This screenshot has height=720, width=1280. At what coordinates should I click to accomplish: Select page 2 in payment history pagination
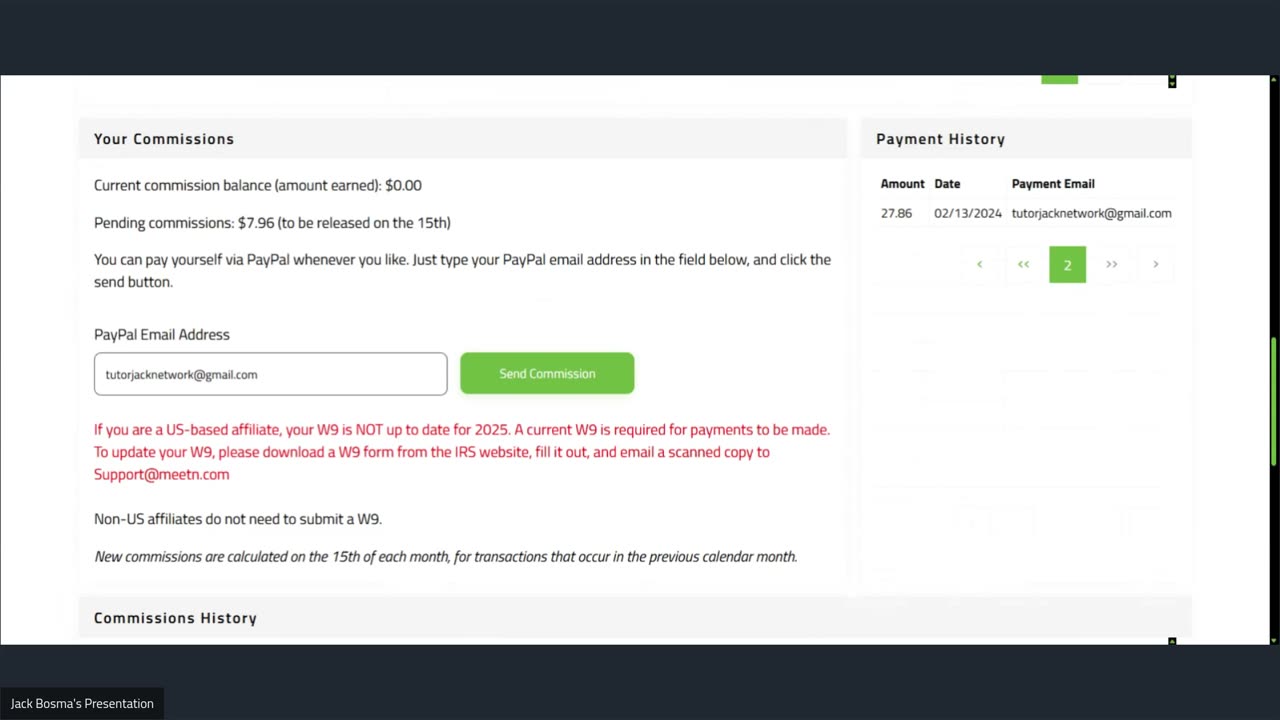pos(1067,264)
